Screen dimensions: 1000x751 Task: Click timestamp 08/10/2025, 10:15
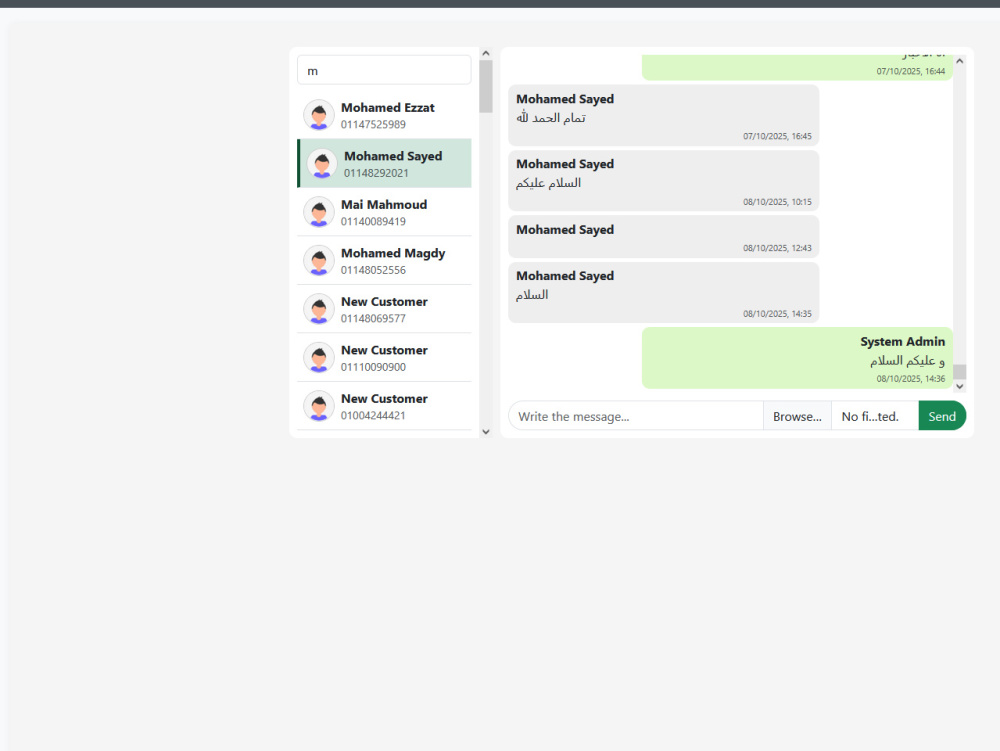point(777,202)
